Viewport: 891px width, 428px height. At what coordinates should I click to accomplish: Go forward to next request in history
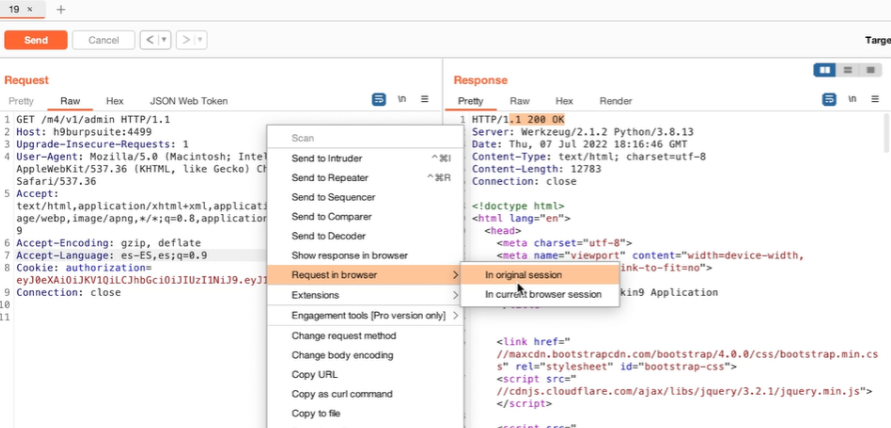click(185, 40)
